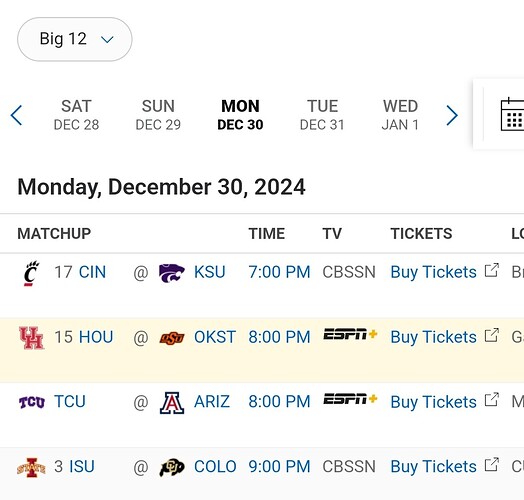This screenshot has width=524, height=500.
Task: Click the Colorado Buffaloes logo
Action: [x=172, y=467]
